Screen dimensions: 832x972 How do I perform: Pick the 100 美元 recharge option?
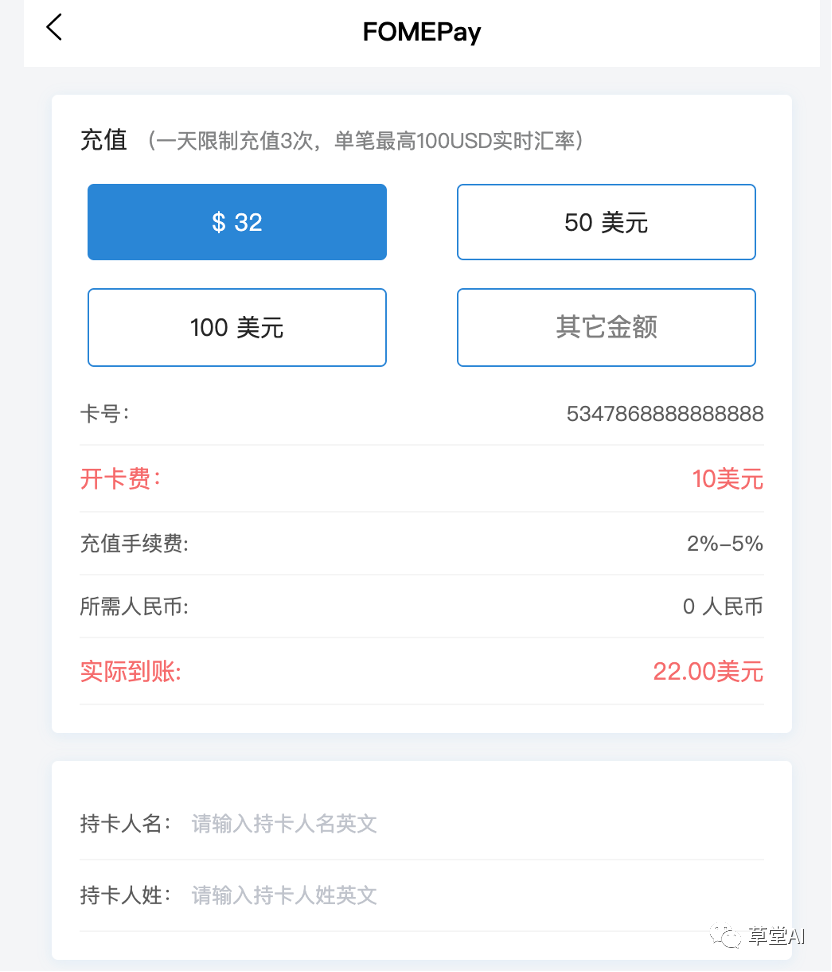237,327
